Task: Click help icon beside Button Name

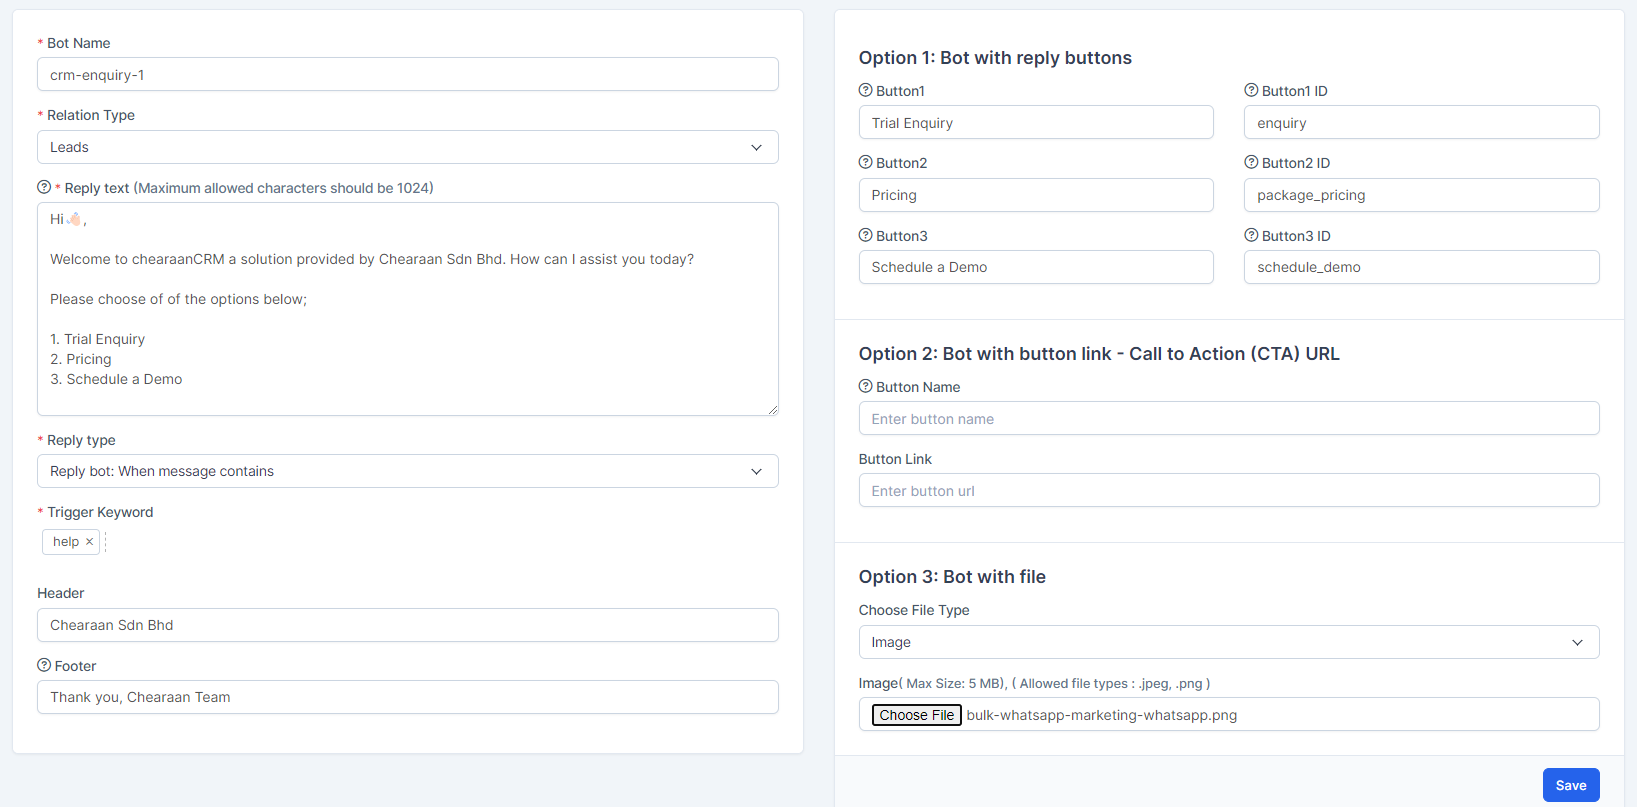Action: 866,386
